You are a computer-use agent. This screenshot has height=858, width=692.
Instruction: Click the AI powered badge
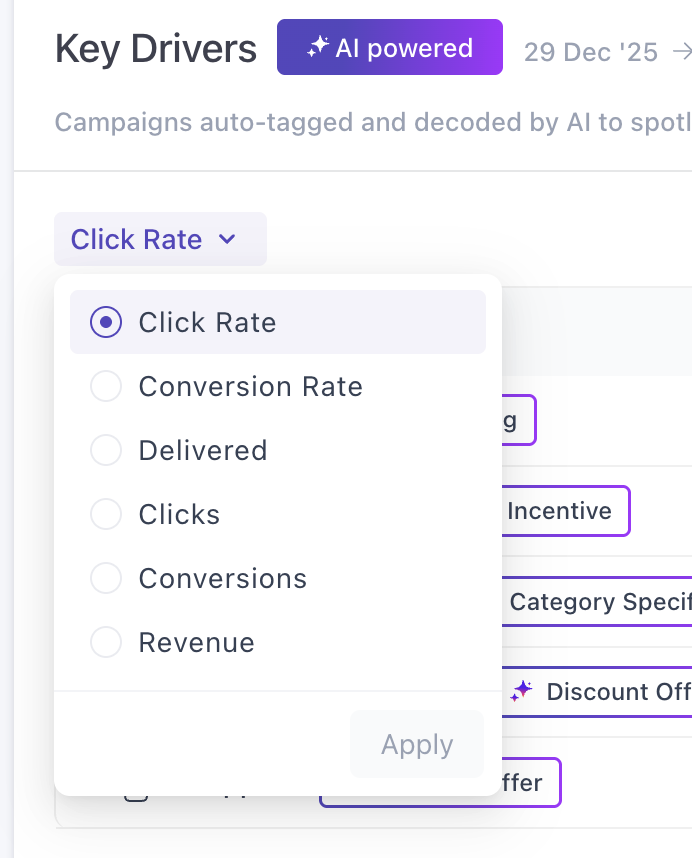tap(390, 47)
